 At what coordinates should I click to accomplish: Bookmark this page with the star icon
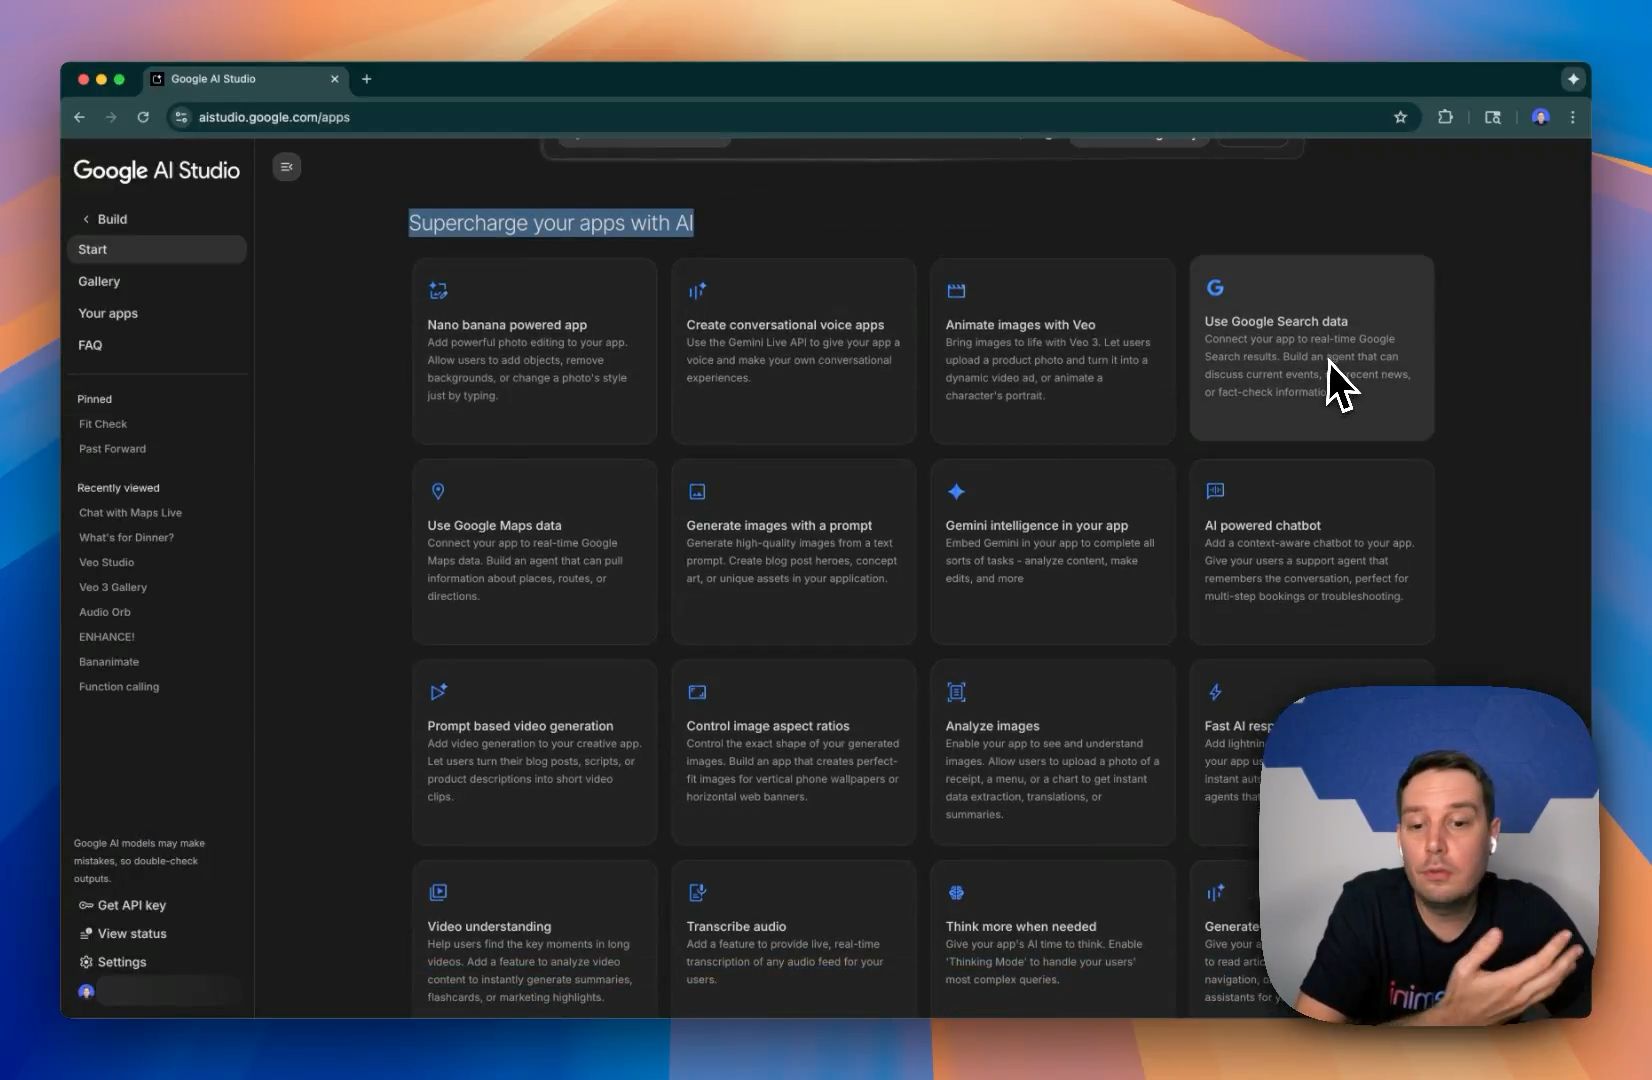(x=1400, y=117)
